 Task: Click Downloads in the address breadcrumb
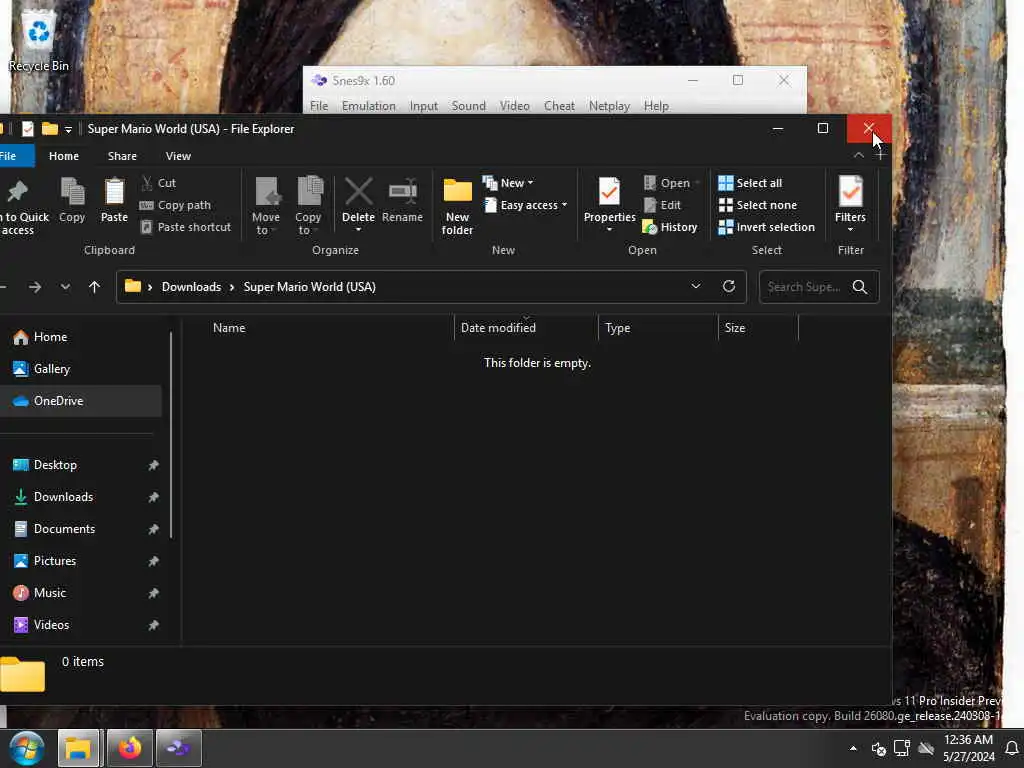[x=191, y=287]
